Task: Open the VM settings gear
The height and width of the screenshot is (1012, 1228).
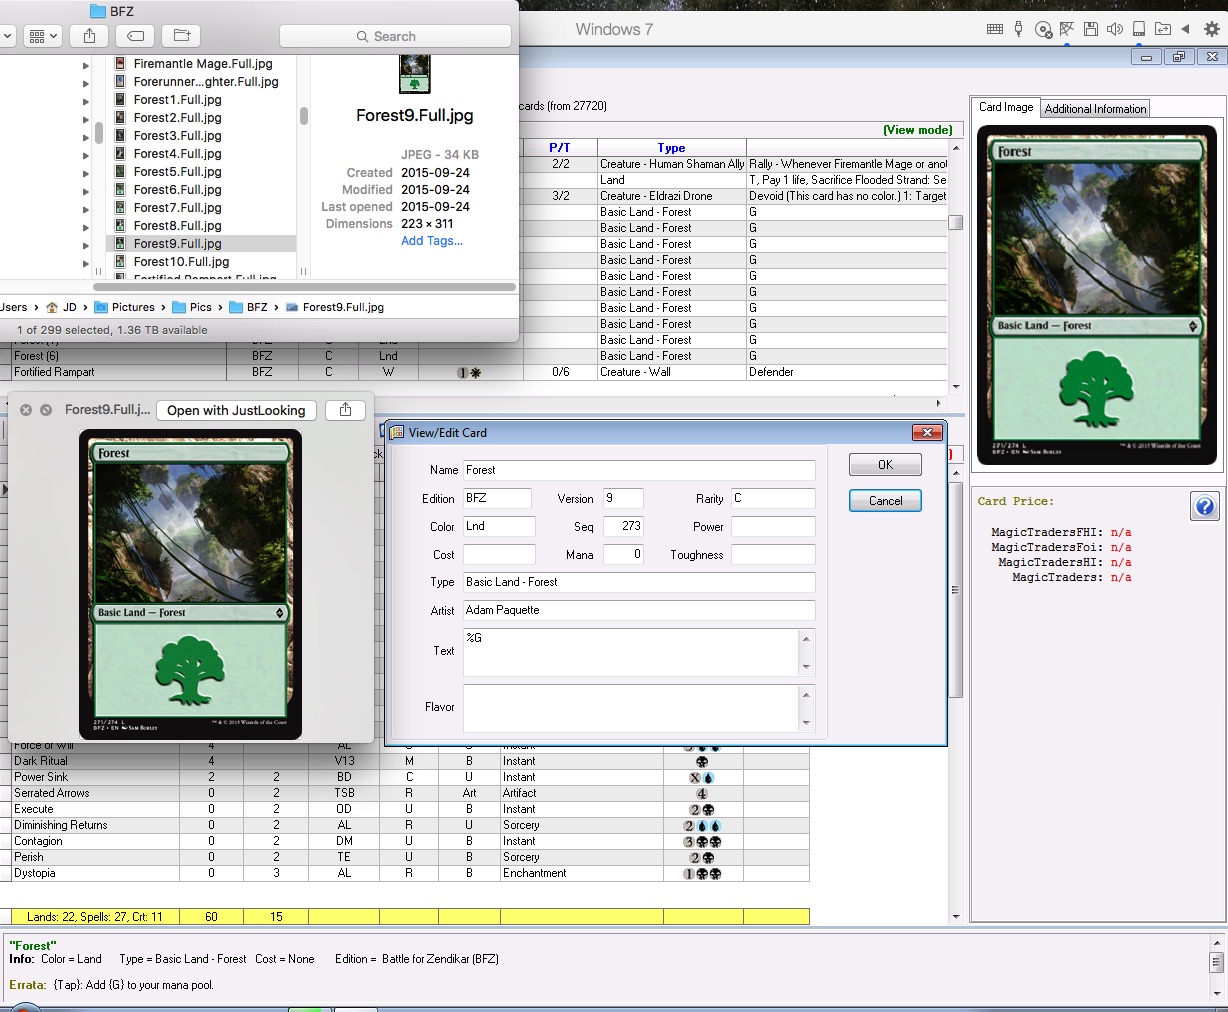Action: pos(1211,29)
